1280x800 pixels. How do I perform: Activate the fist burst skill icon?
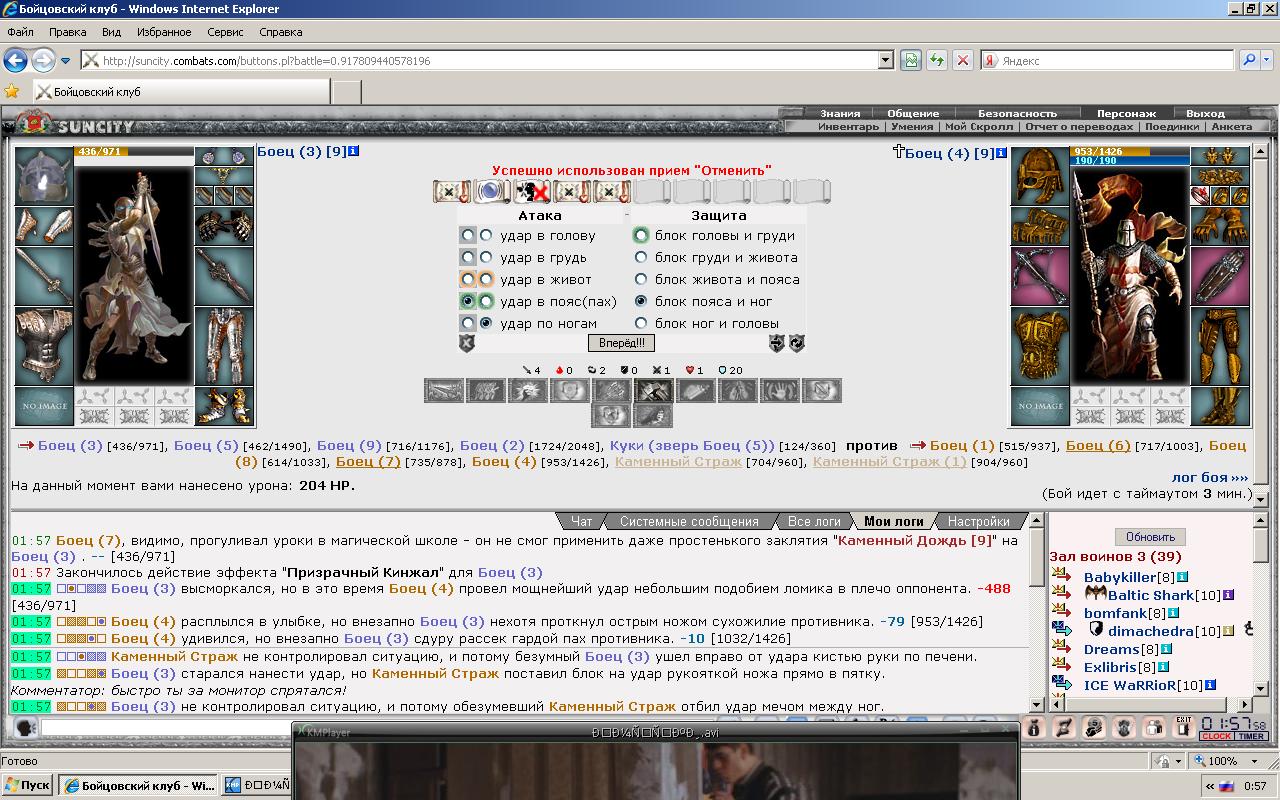[x=527, y=390]
